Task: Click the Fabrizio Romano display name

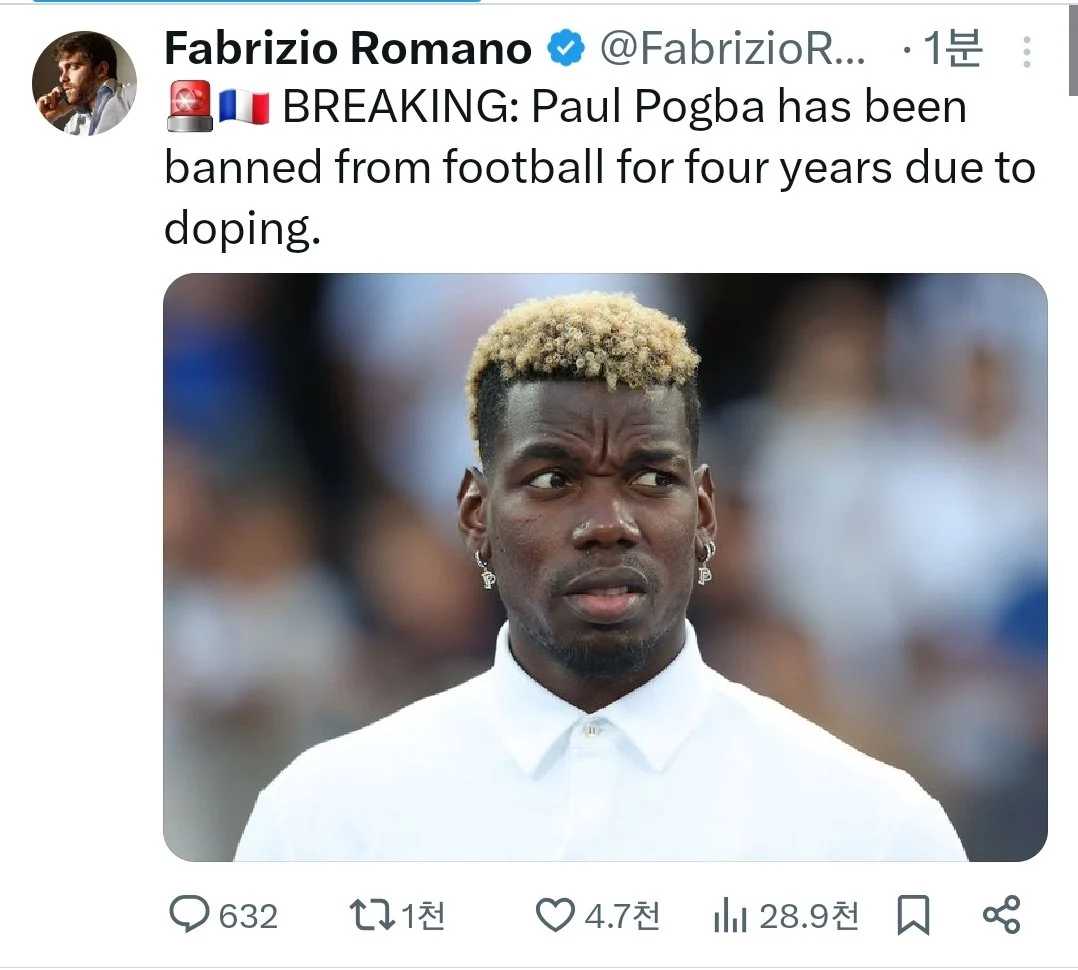Action: [x=348, y=49]
